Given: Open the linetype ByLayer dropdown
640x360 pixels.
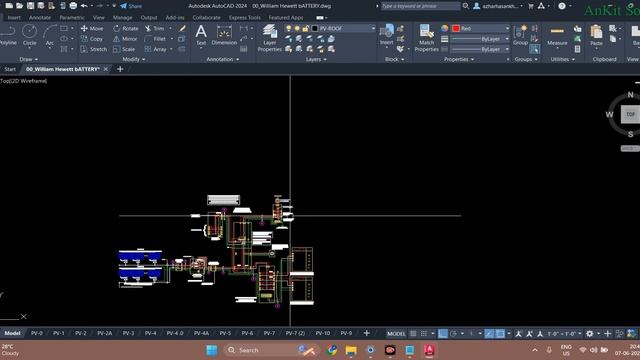Looking at the screenshot, I should click(507, 49).
